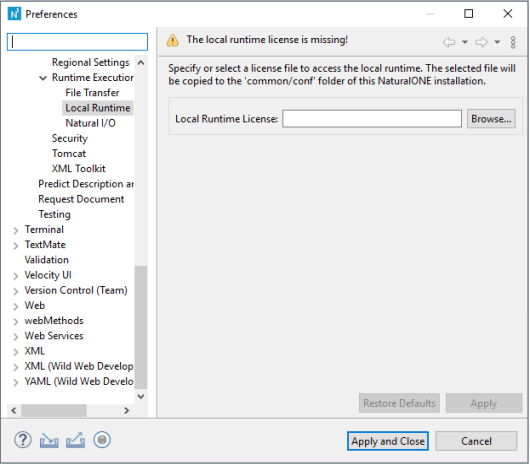
Task: Click the horizontal scrollbar thumb in tree
Action: coord(54,411)
